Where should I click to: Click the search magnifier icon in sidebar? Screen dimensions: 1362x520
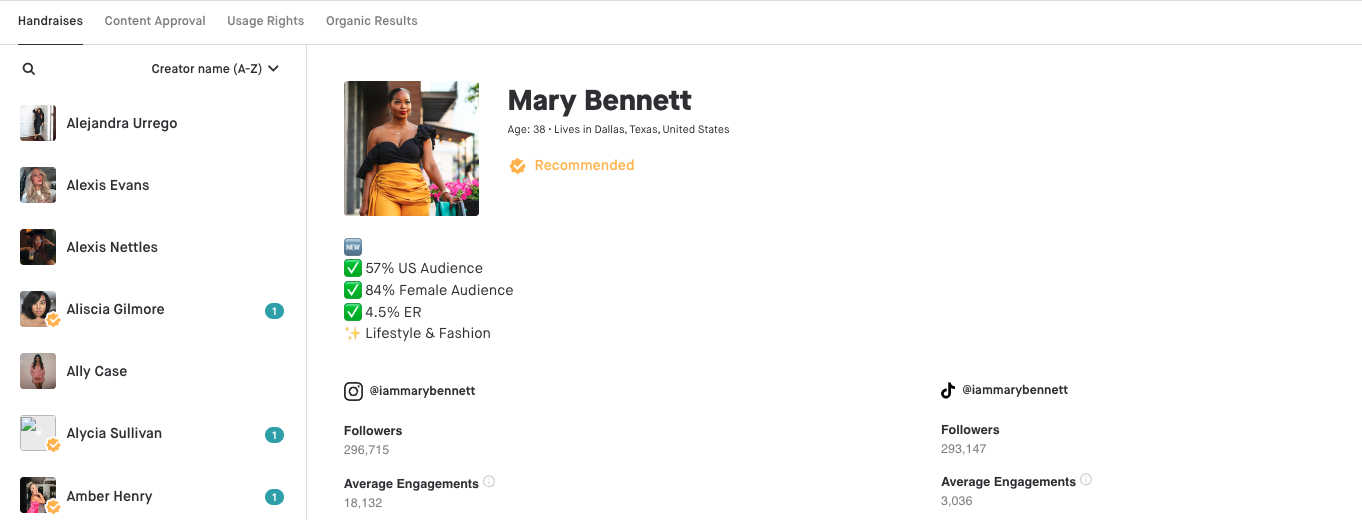pos(29,69)
